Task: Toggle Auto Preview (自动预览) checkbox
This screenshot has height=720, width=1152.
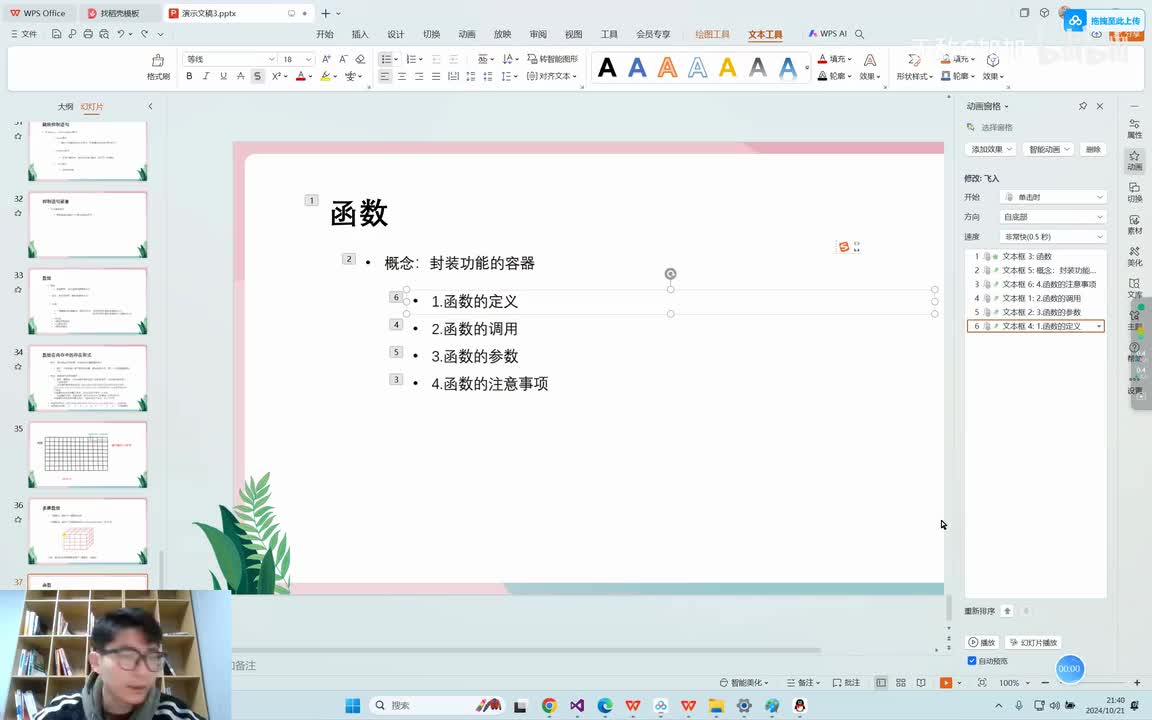Action: click(972, 661)
